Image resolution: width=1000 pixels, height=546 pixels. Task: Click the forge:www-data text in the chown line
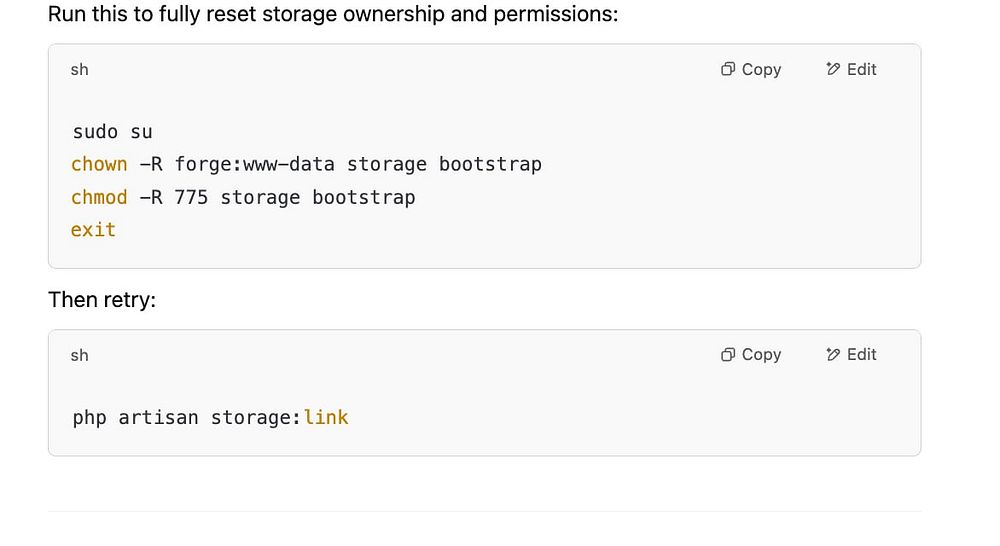(254, 164)
